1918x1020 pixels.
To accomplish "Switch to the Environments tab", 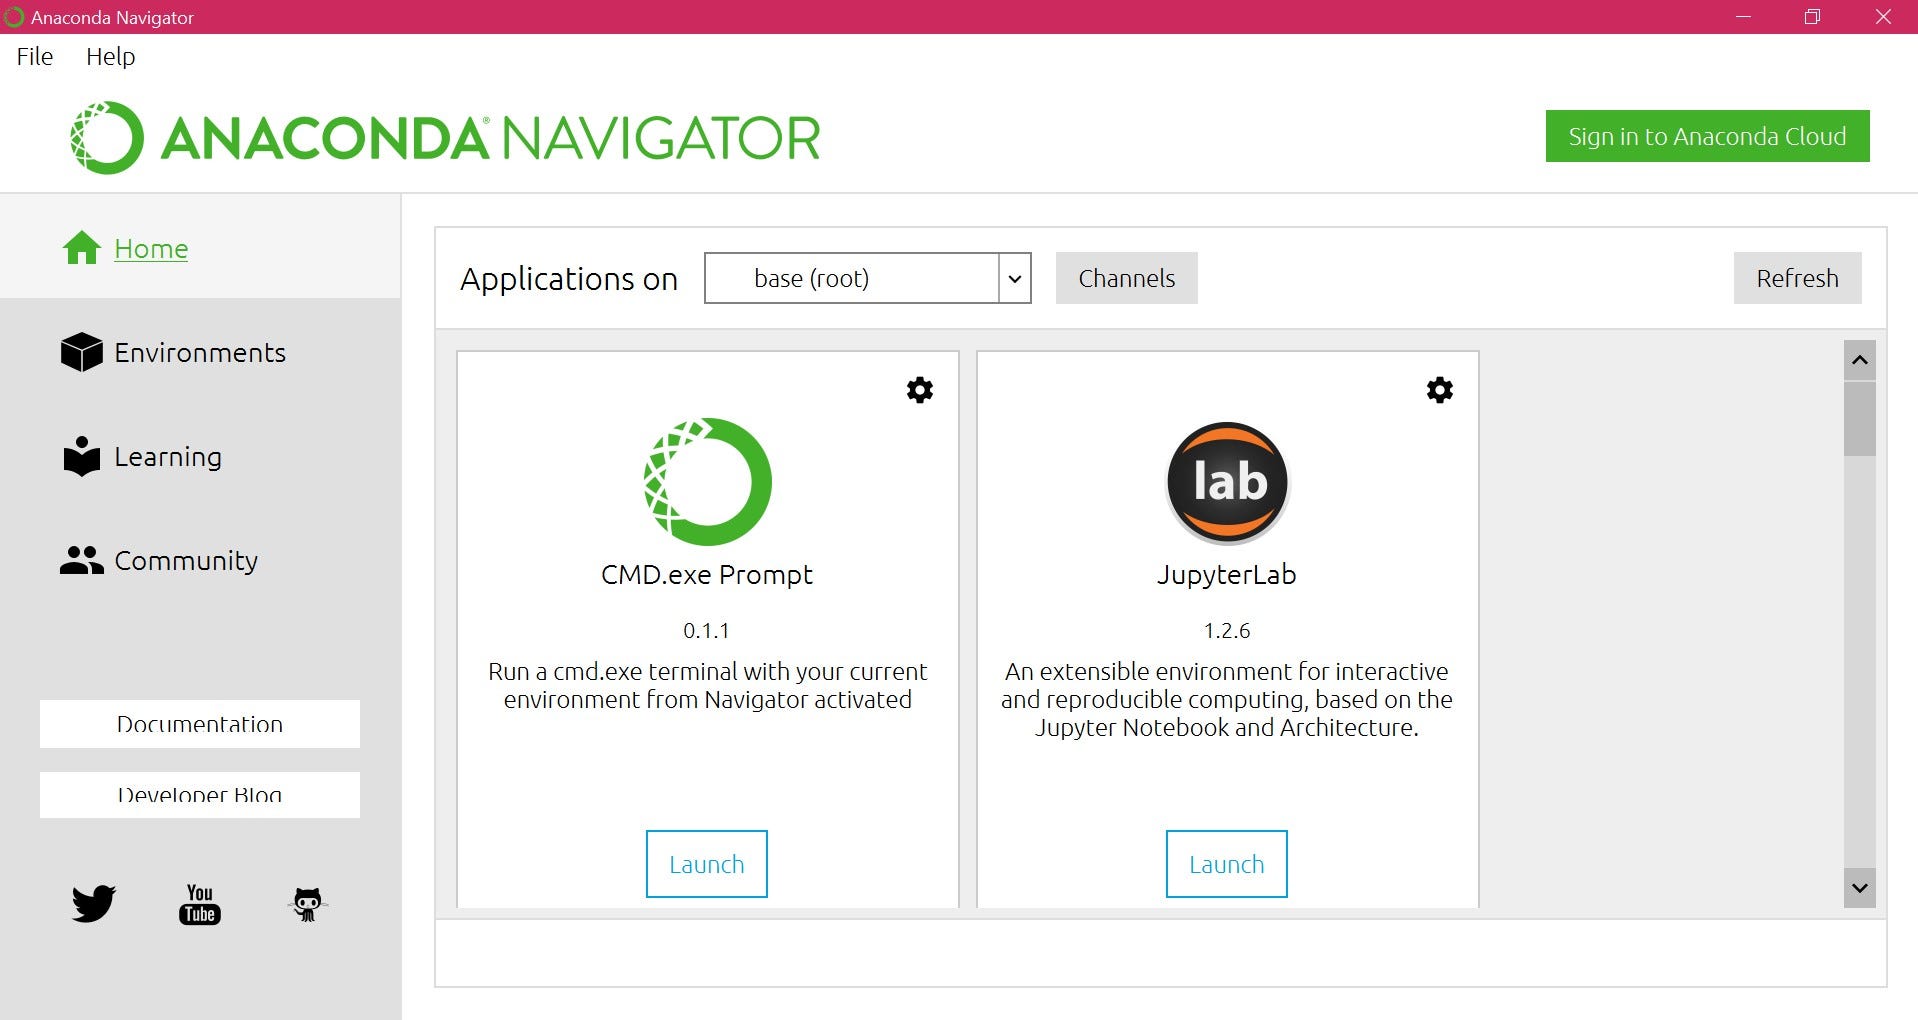I will tap(200, 352).
